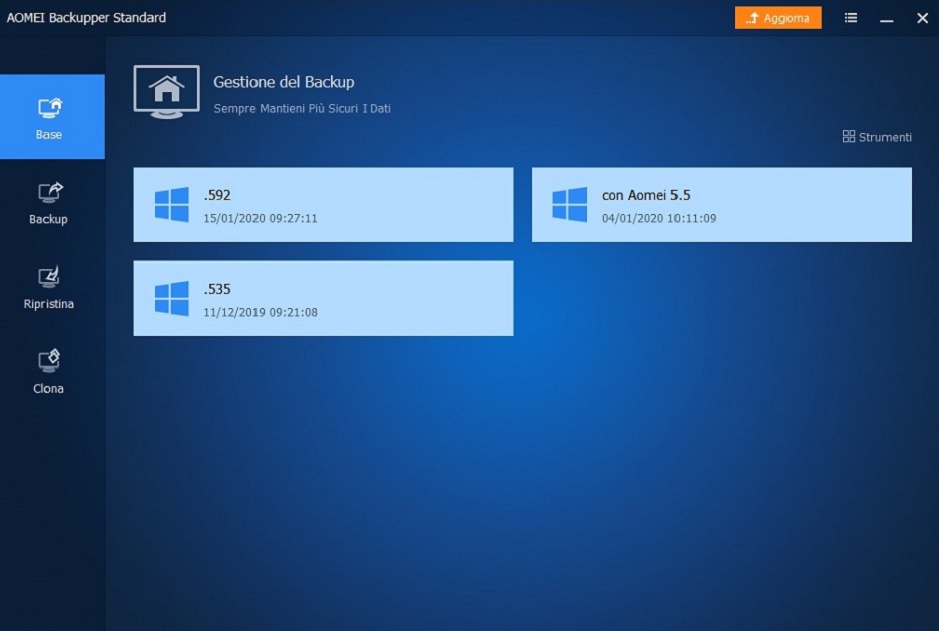Click the Sempre Mantieni Più Sicuri I Dati subtitle
The width and height of the screenshot is (939, 631).
click(x=302, y=108)
